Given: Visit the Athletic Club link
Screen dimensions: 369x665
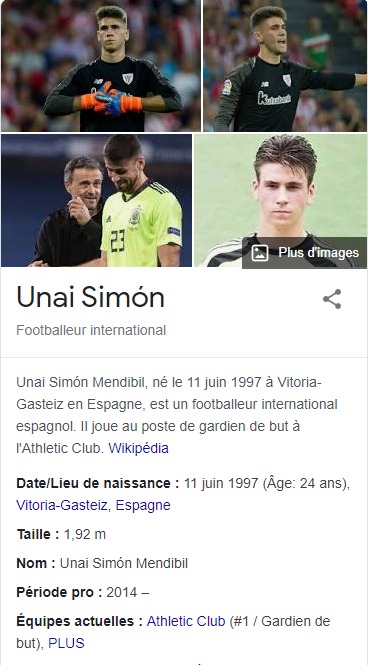Looking at the screenshot, I should 186,621.
